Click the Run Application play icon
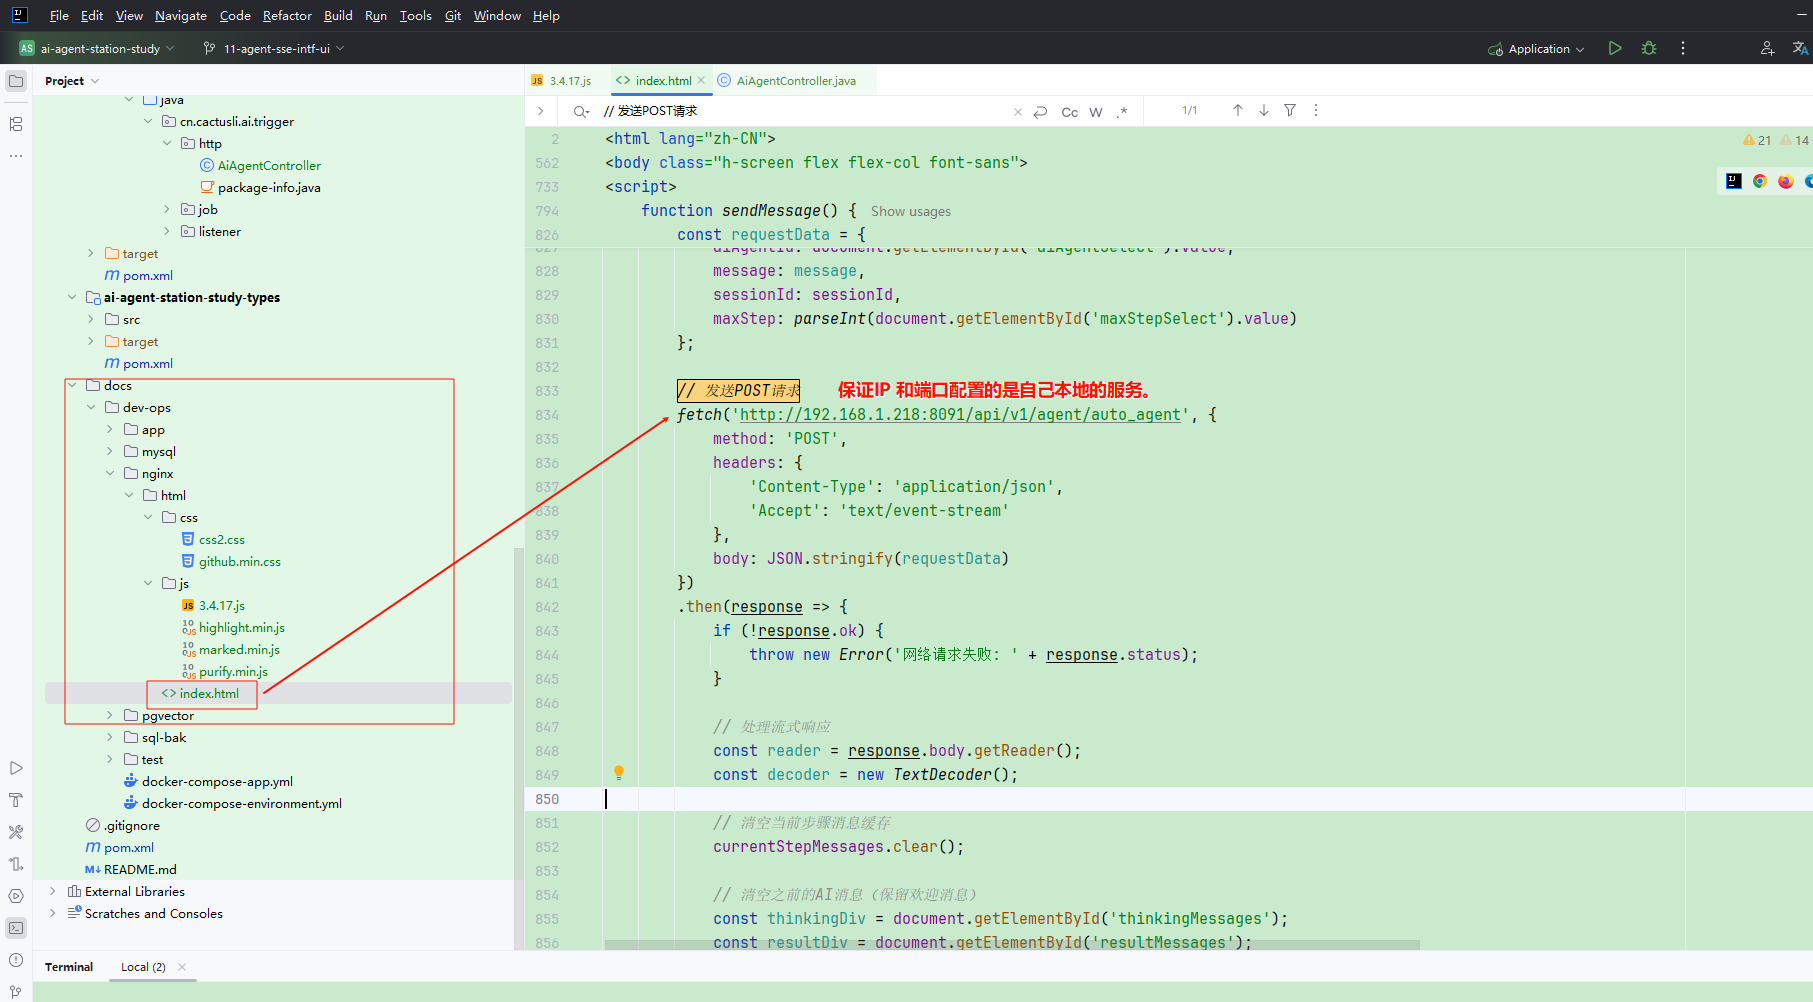Viewport: 1813px width, 1002px height. point(1614,48)
